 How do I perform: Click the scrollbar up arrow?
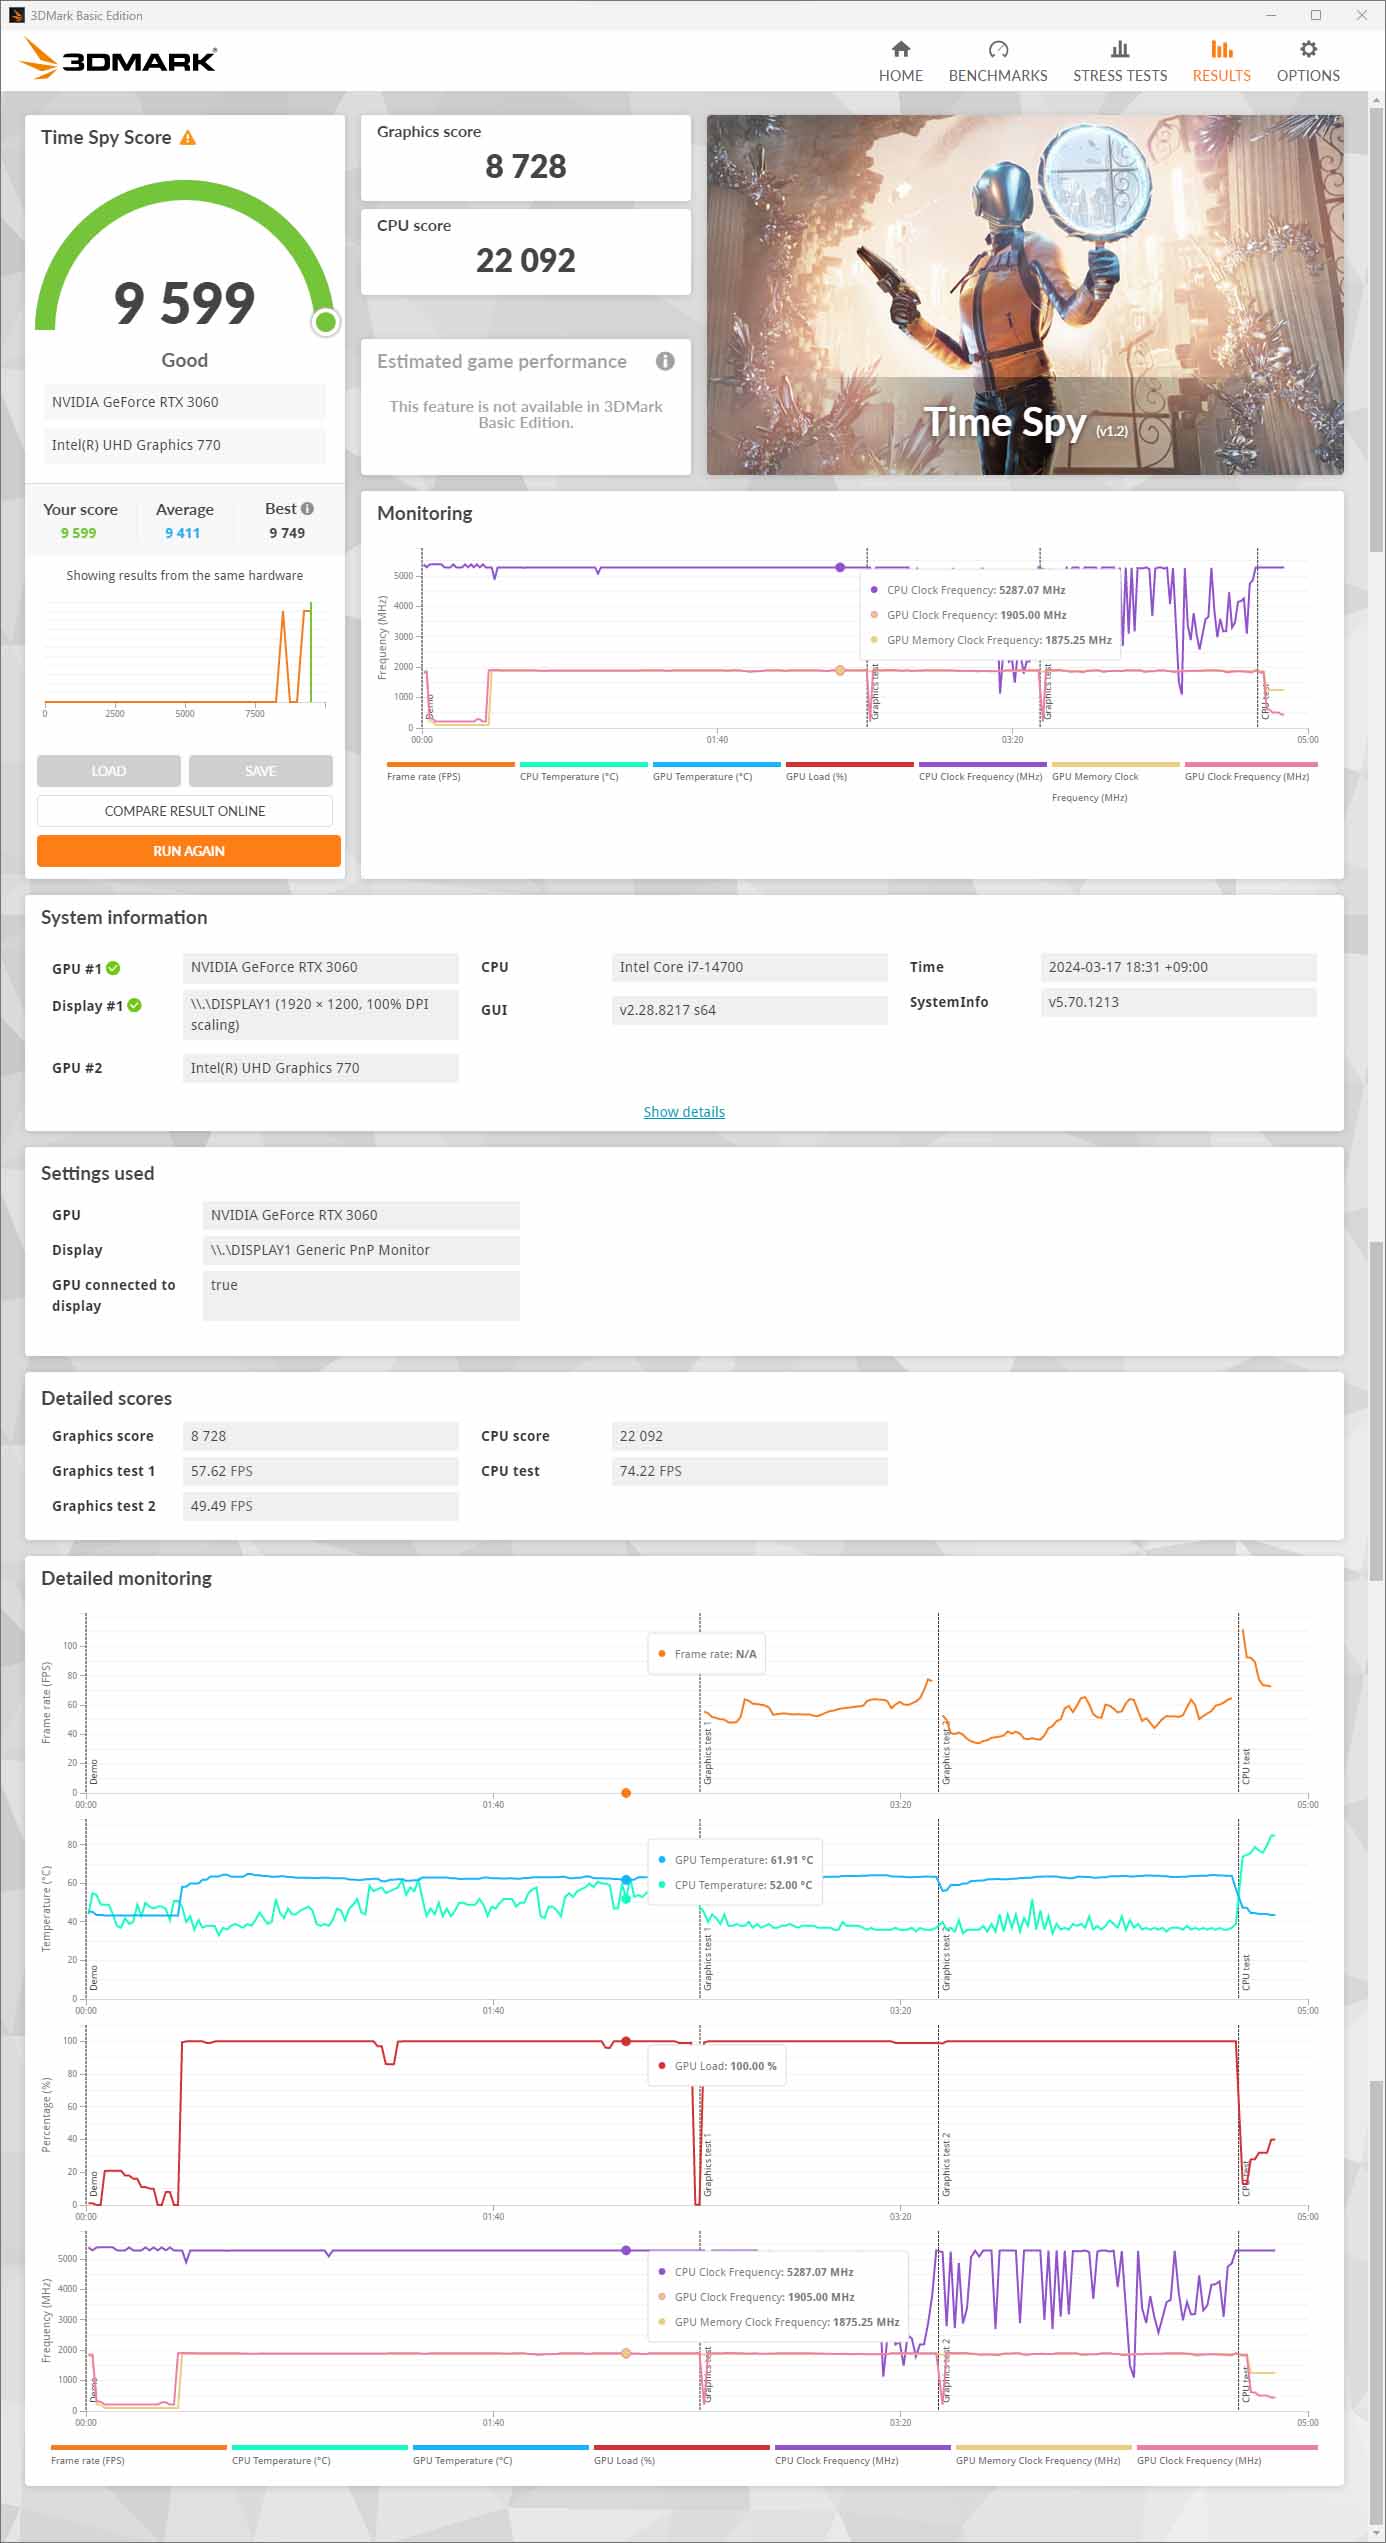1376,100
